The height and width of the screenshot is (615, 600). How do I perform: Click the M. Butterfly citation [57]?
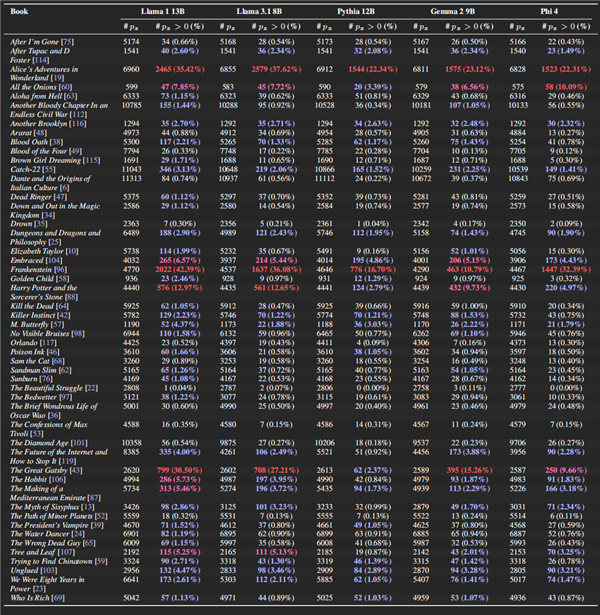coord(57,324)
